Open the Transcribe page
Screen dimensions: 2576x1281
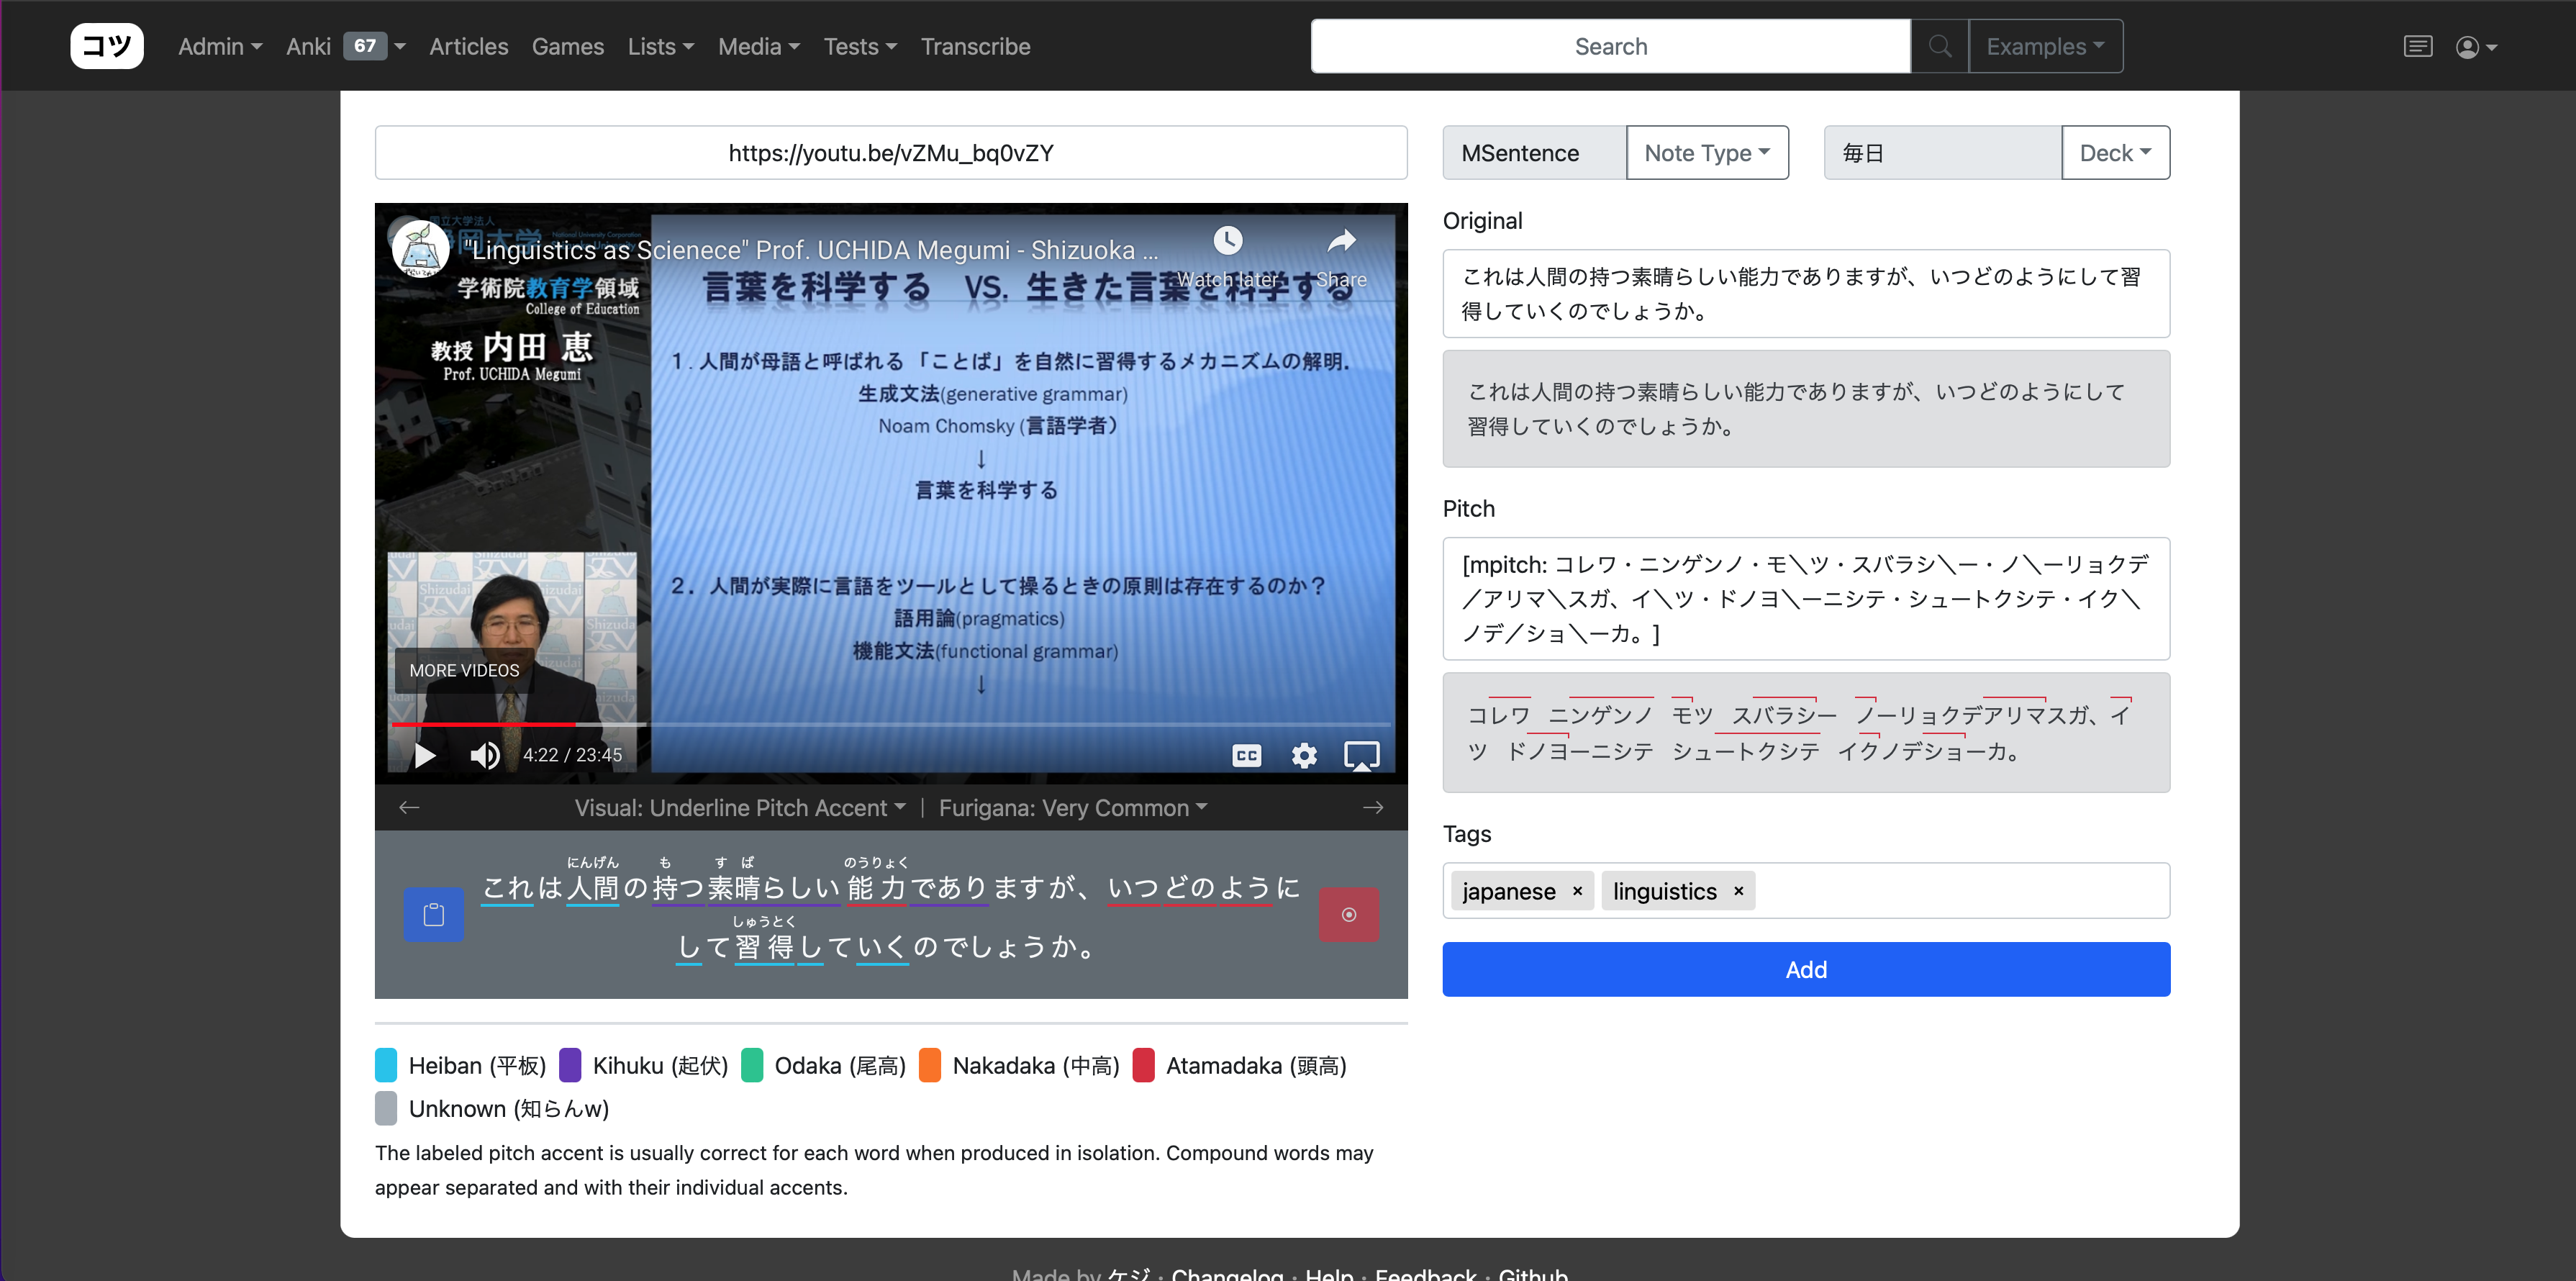pos(975,46)
